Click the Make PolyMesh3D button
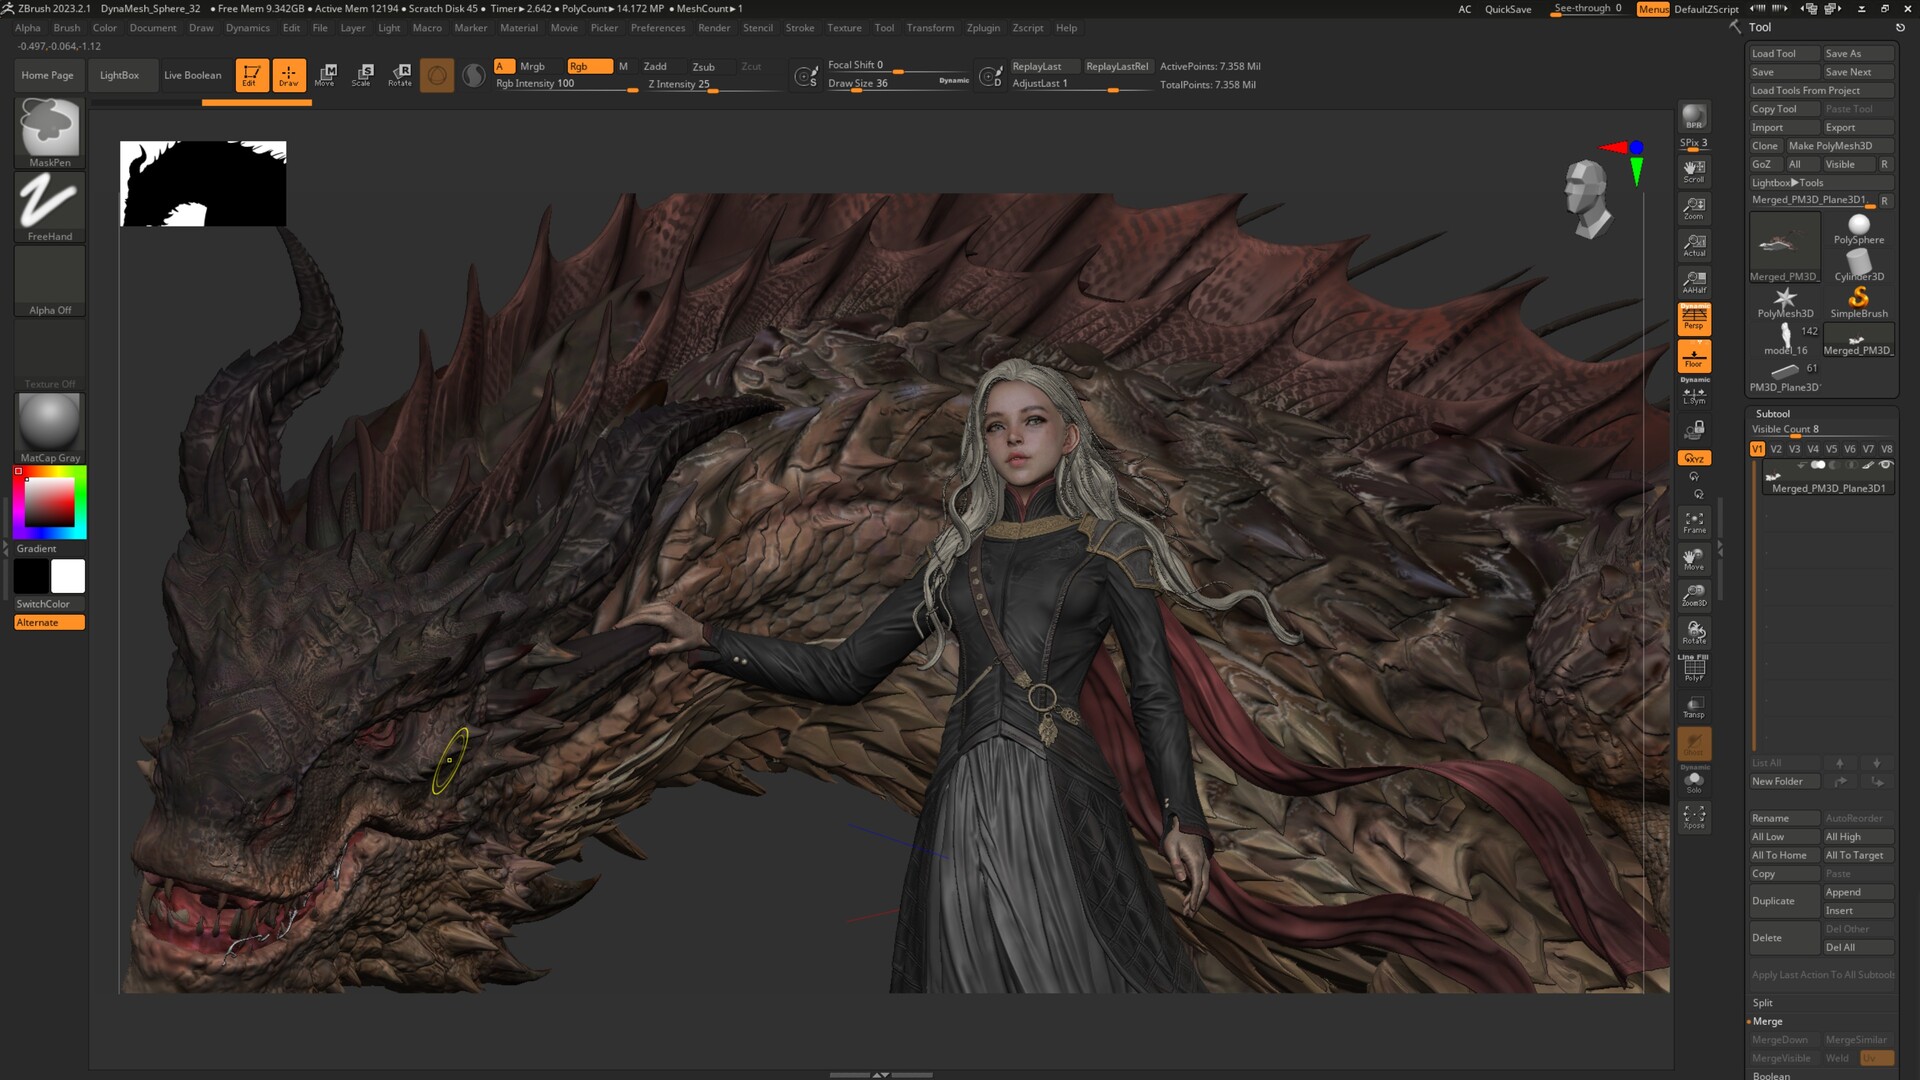Screen dimensions: 1920x1080 click(x=1830, y=146)
